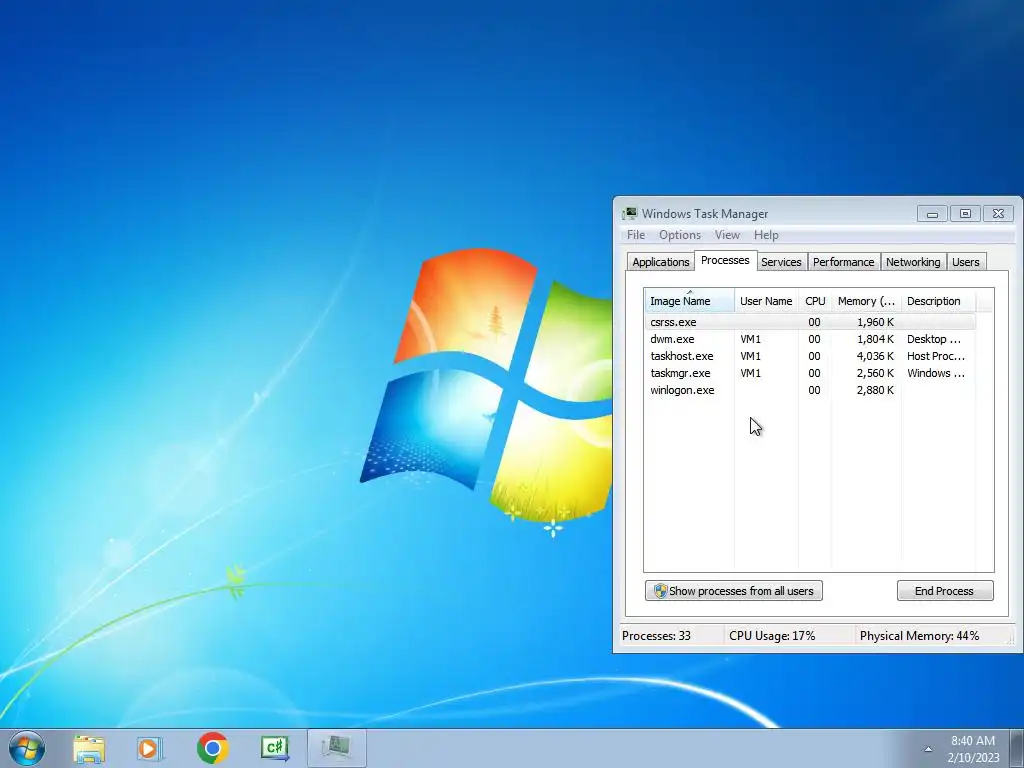Switch to the Services tab

(x=781, y=262)
